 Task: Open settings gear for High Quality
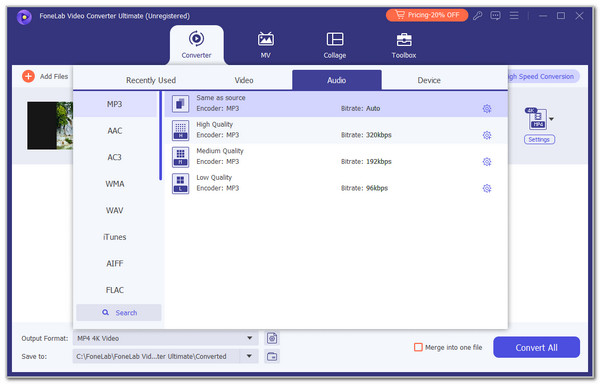(x=487, y=135)
